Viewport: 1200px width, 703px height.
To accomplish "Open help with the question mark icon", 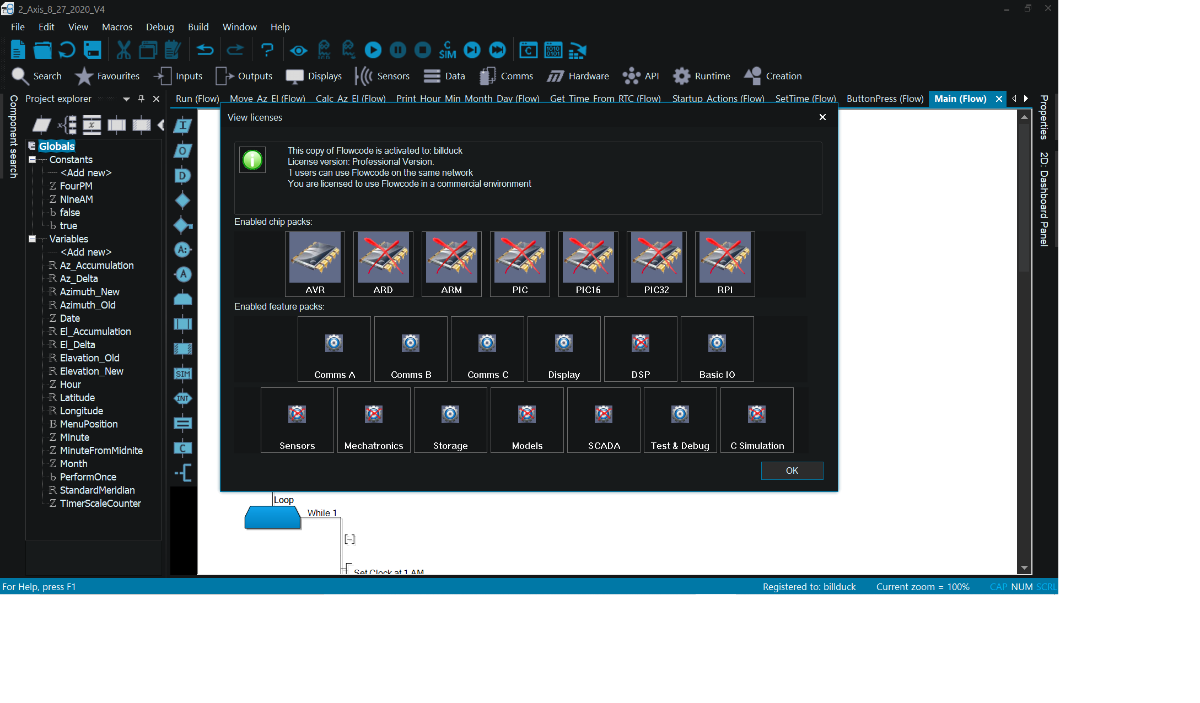I will 267,50.
